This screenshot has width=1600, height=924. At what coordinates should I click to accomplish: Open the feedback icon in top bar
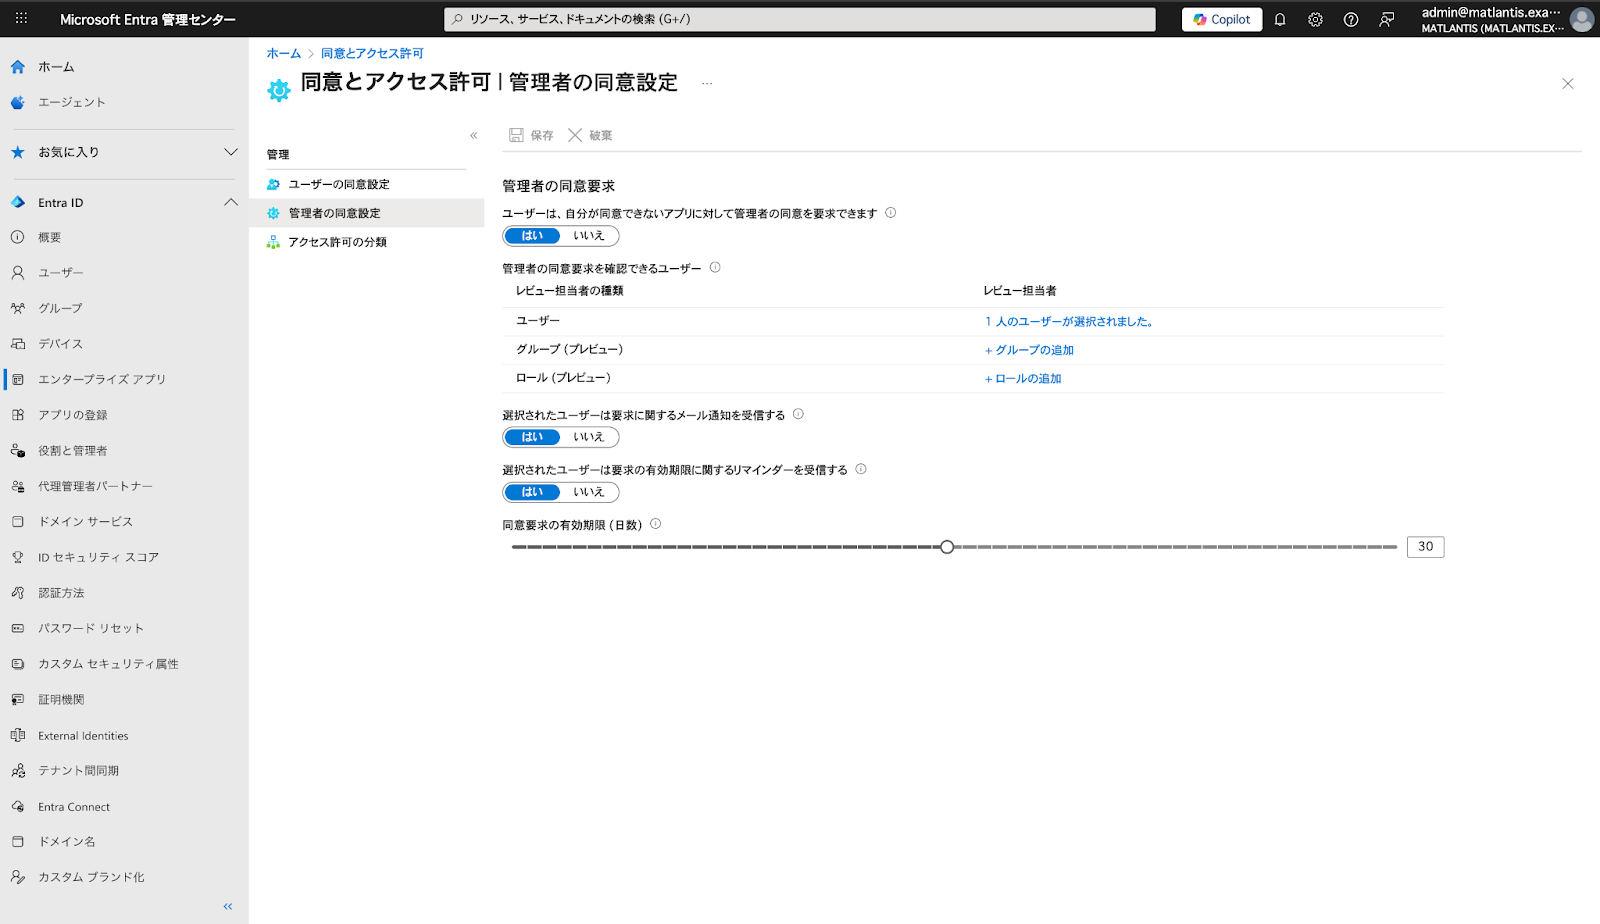click(1387, 20)
